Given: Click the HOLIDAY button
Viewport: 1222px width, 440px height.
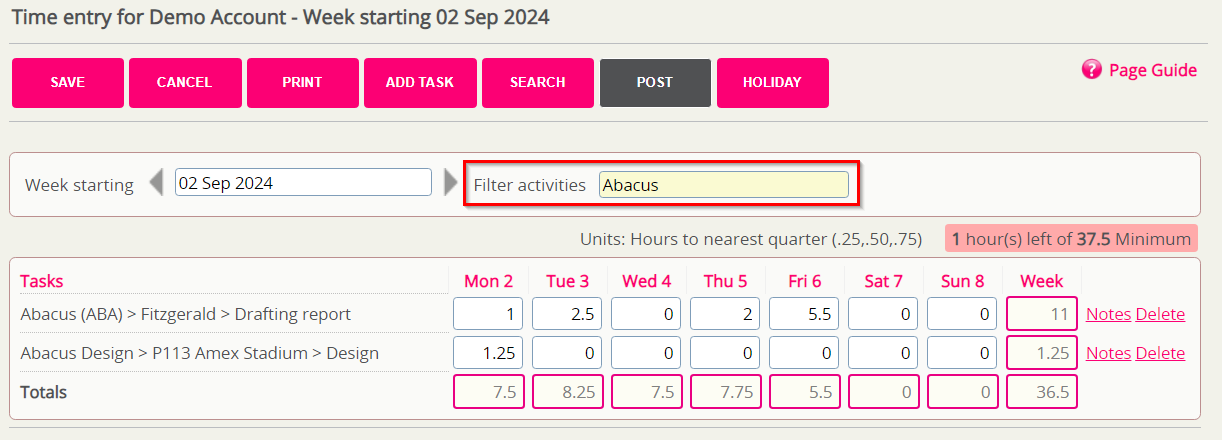Looking at the screenshot, I should point(772,82).
